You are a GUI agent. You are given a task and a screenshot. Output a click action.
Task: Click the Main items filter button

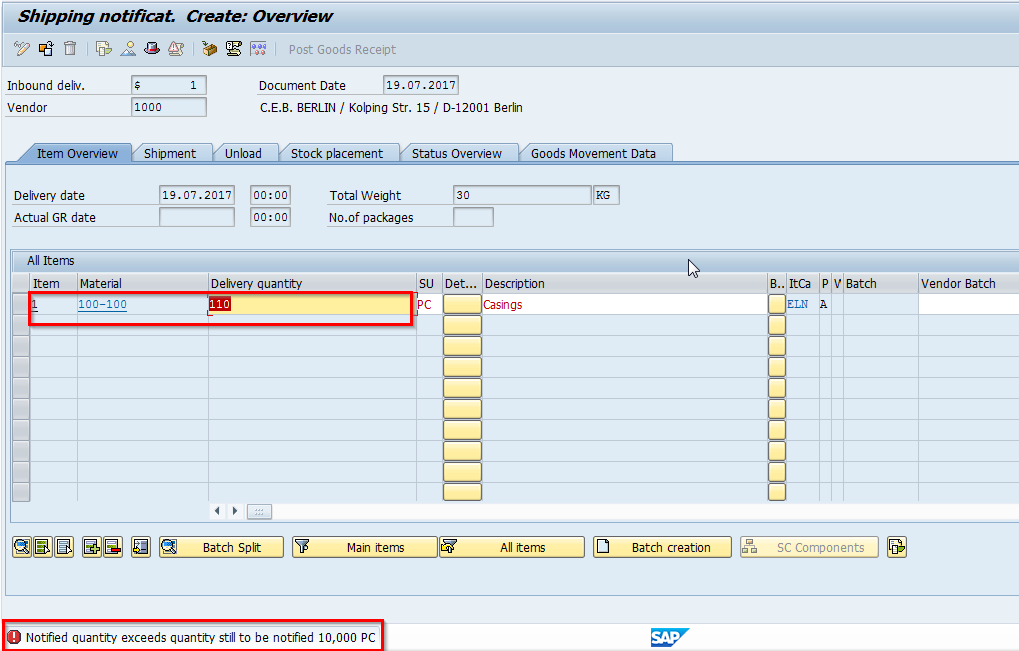pyautogui.click(x=364, y=547)
